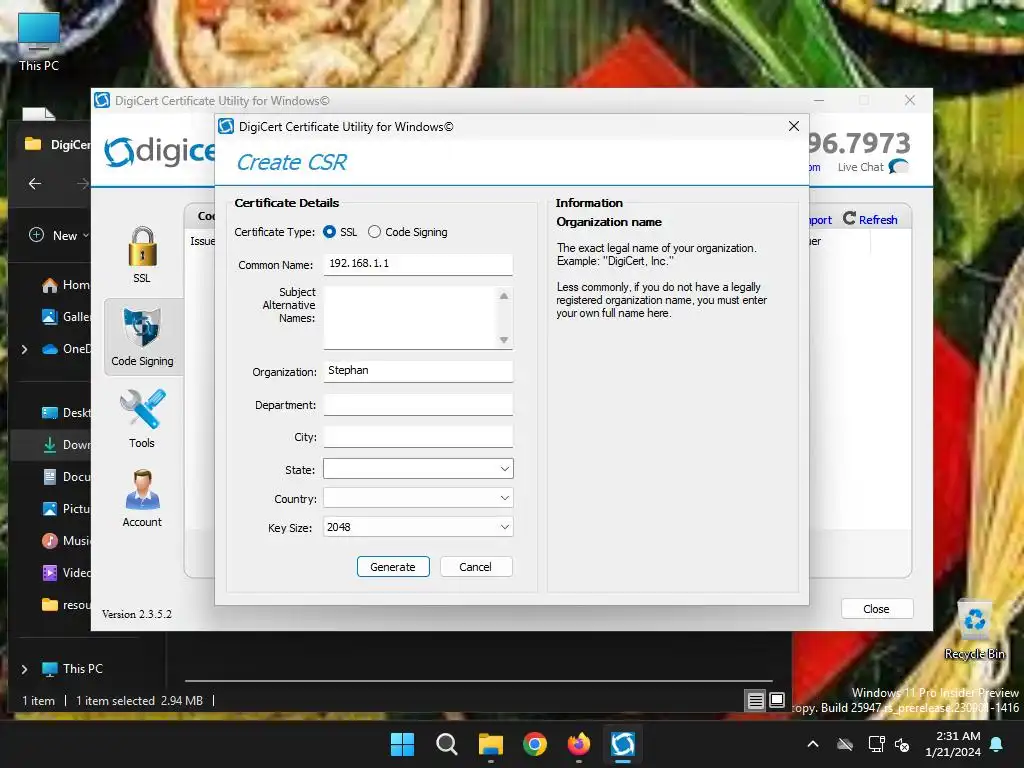Expand the OneDrive tree chevron
This screenshot has width=1024, height=768.
(24, 349)
